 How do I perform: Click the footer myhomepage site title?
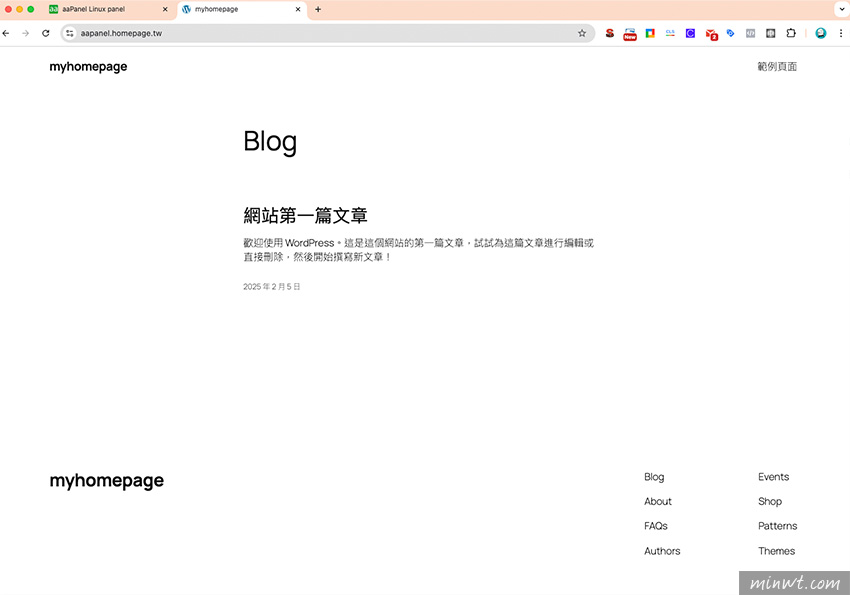pos(106,481)
